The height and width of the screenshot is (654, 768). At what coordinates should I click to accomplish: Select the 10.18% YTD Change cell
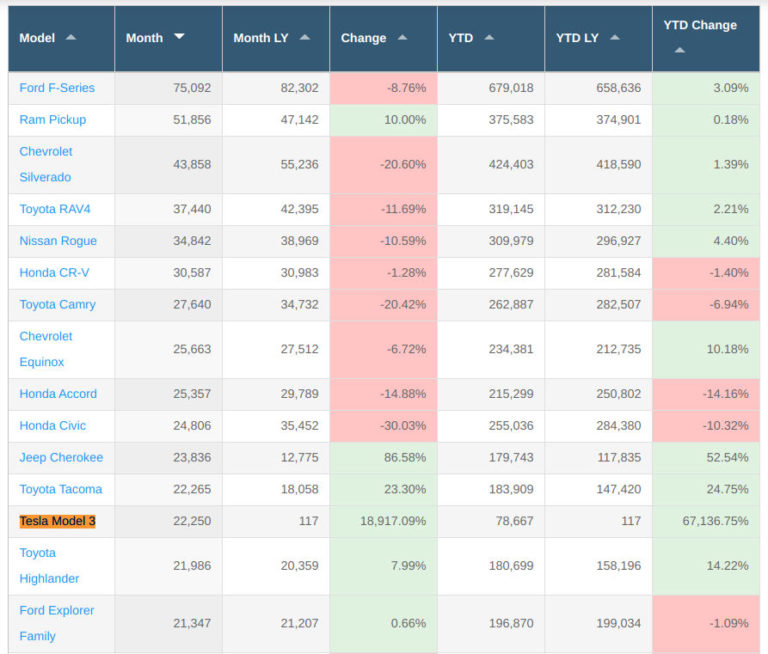coord(706,349)
